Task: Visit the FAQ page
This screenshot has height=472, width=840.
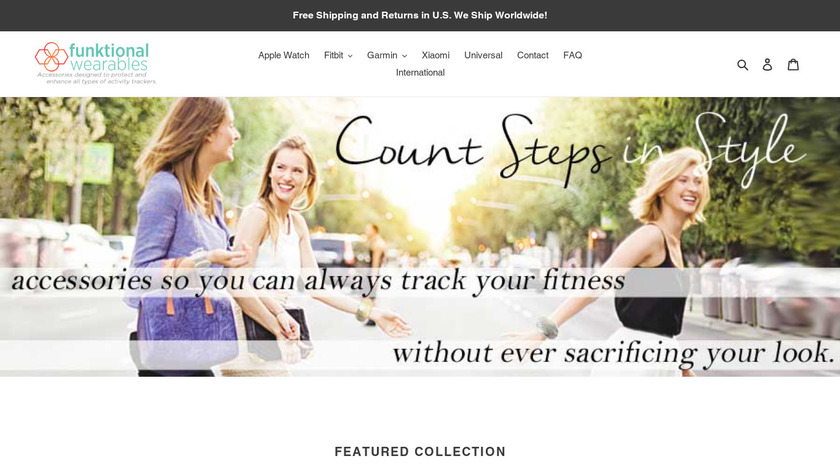Action: [x=572, y=55]
